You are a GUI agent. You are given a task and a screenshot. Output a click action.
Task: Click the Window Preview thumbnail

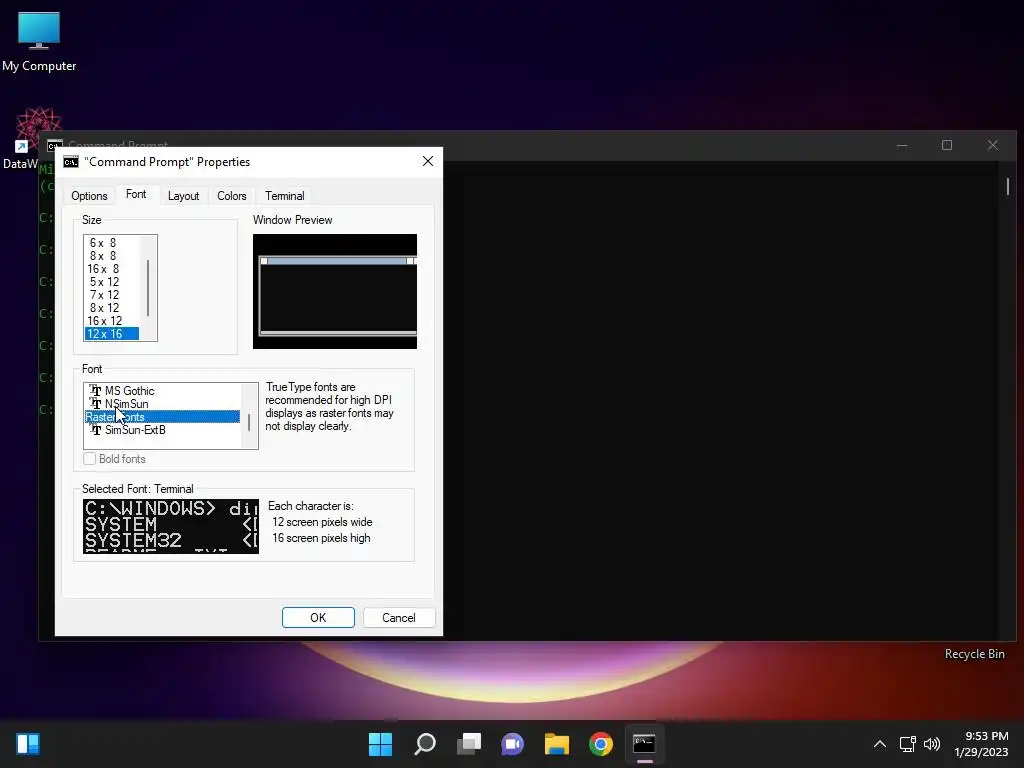(335, 291)
